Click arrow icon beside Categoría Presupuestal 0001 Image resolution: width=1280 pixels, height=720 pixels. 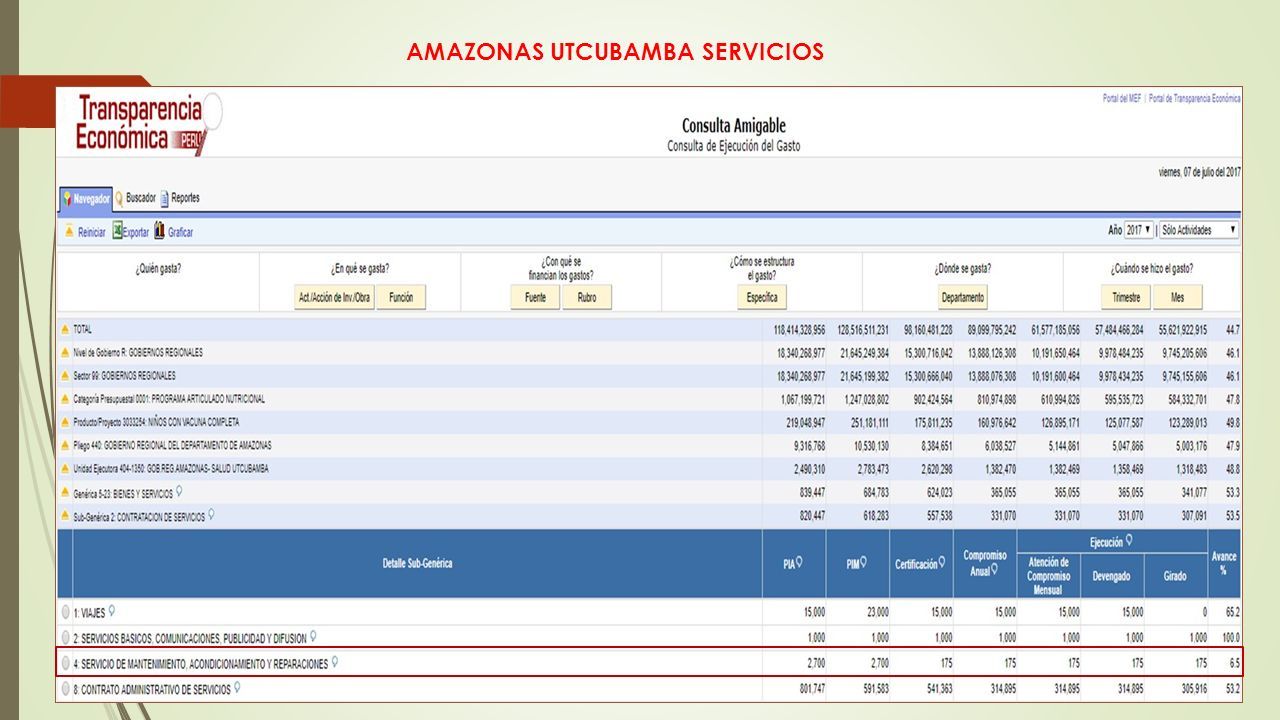click(65, 398)
